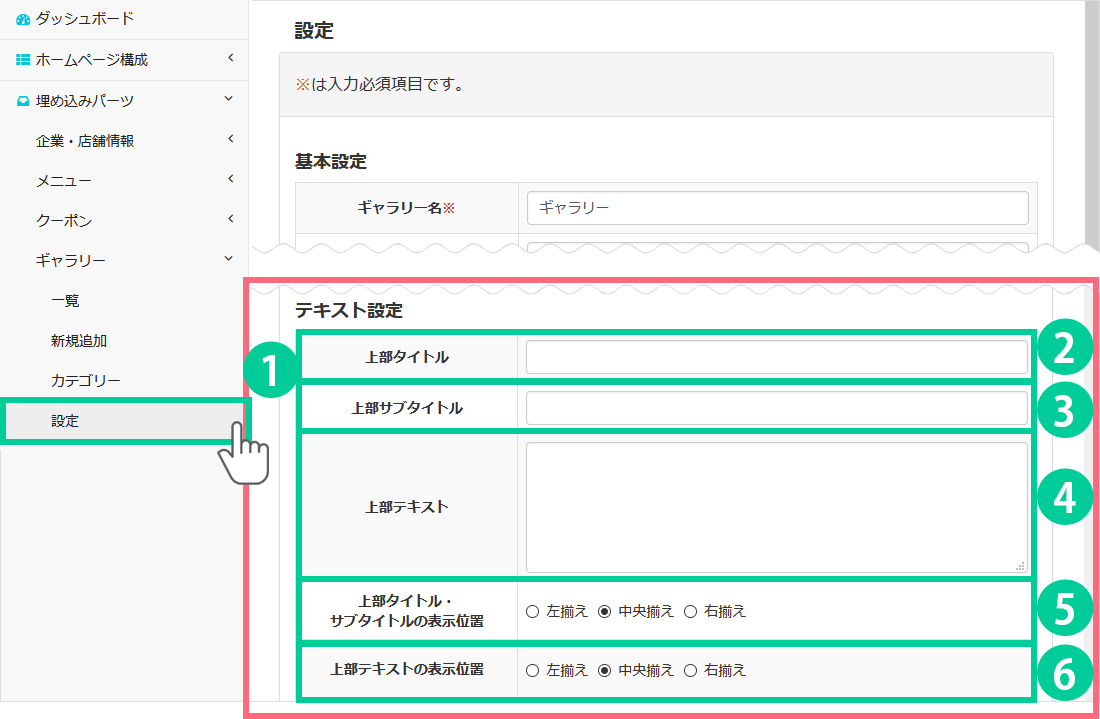This screenshot has width=1100, height=719.
Task: Choose 左揃え for 上部テキストの表示位置
Action: point(532,670)
